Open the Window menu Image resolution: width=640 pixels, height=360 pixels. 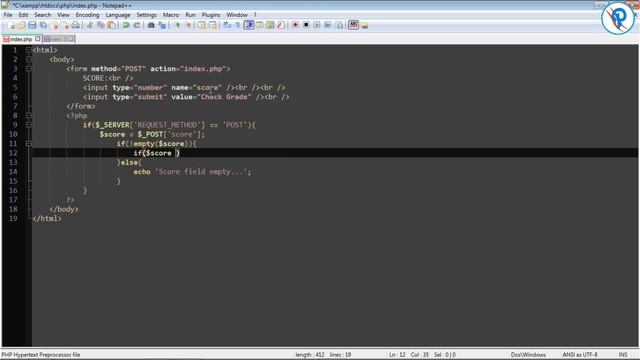point(237,15)
